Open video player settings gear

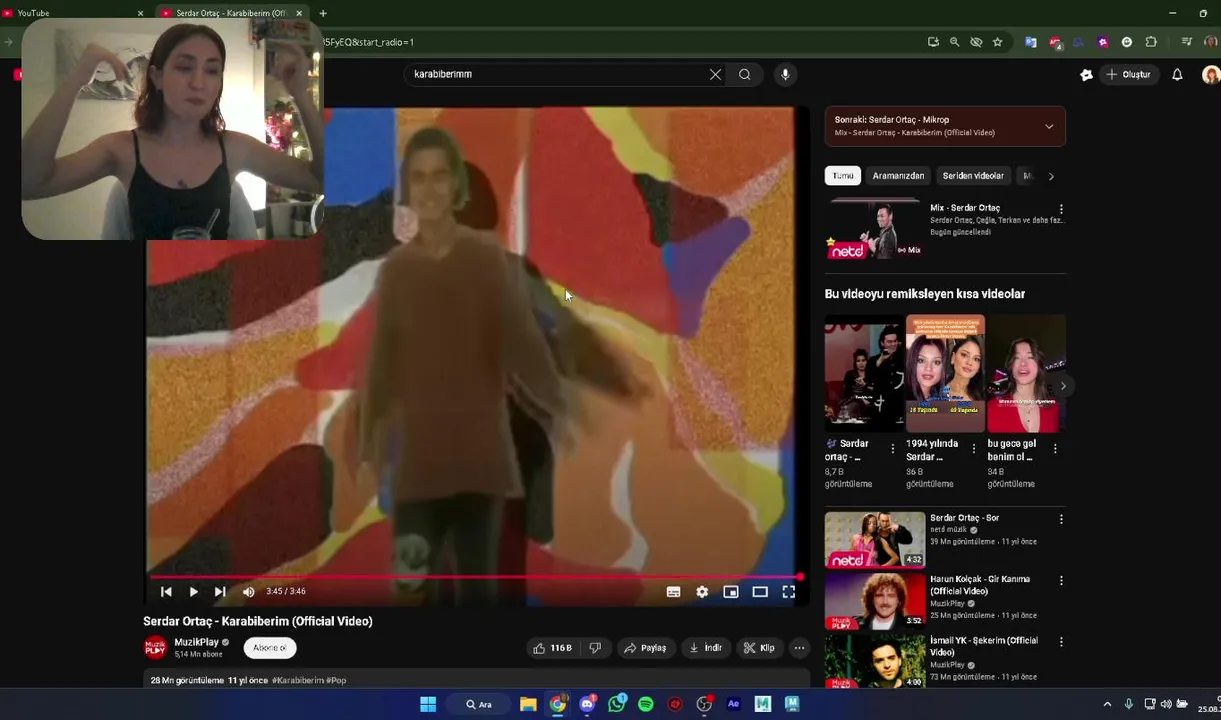coord(702,592)
